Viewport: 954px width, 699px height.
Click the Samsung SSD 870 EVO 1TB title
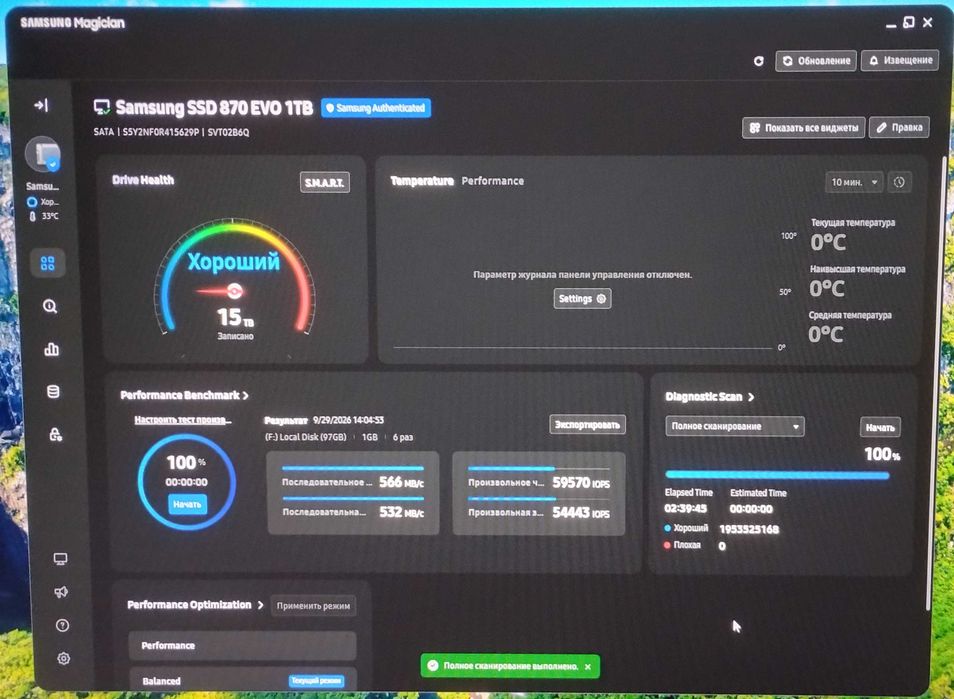[x=214, y=108]
